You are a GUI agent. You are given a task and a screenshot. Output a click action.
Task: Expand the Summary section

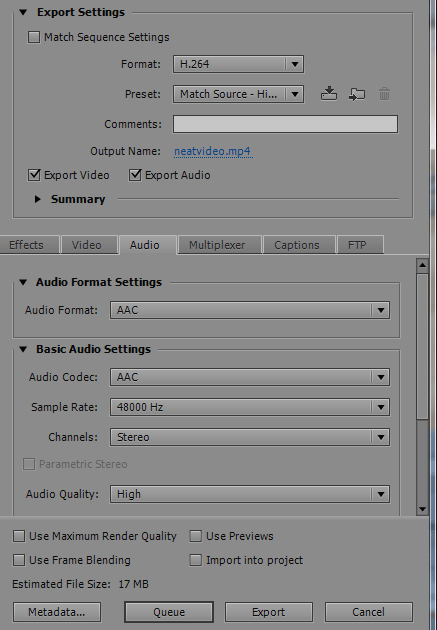point(38,199)
